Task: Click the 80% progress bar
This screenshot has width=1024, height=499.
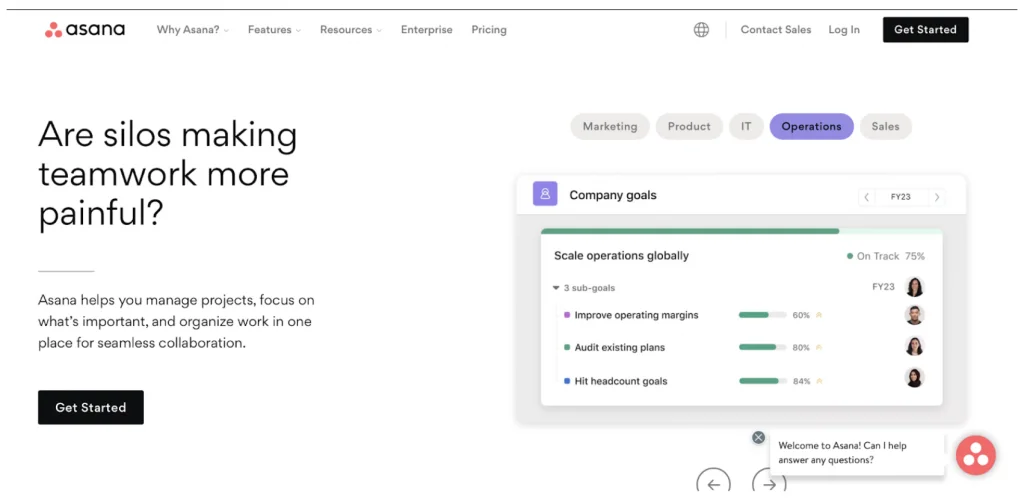Action: click(762, 347)
